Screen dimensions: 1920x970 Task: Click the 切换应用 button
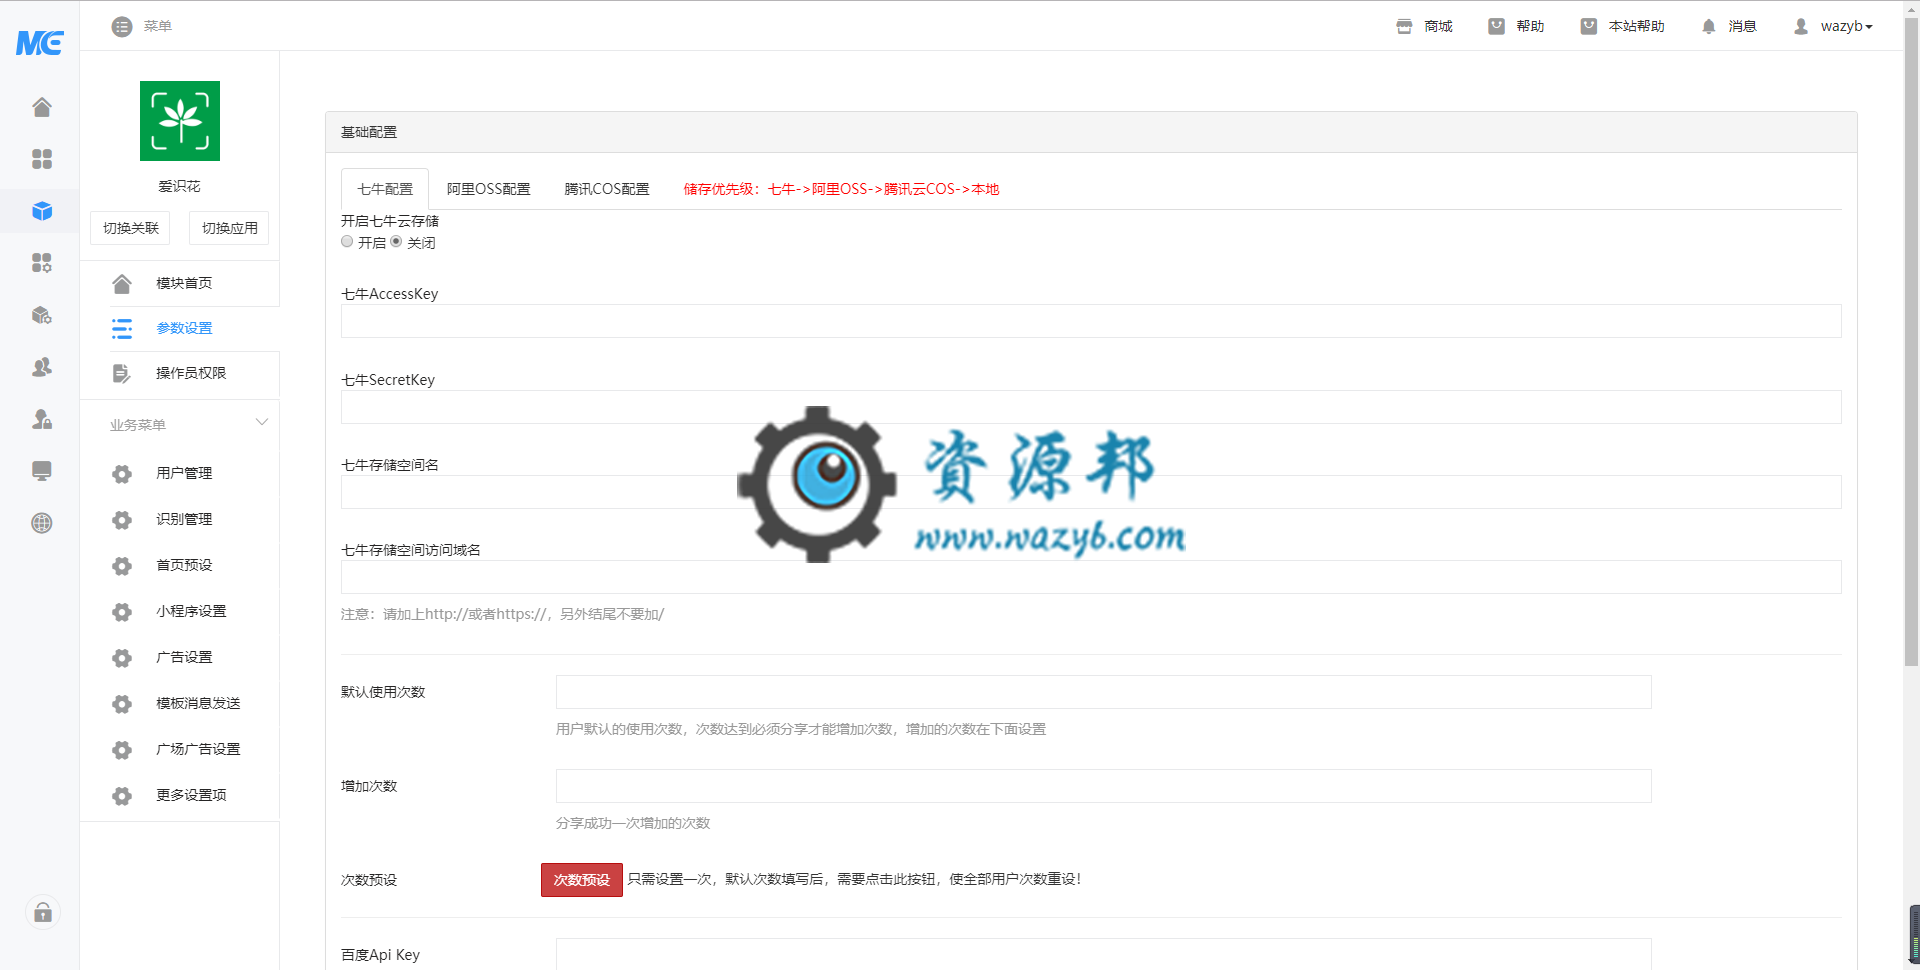click(x=229, y=228)
